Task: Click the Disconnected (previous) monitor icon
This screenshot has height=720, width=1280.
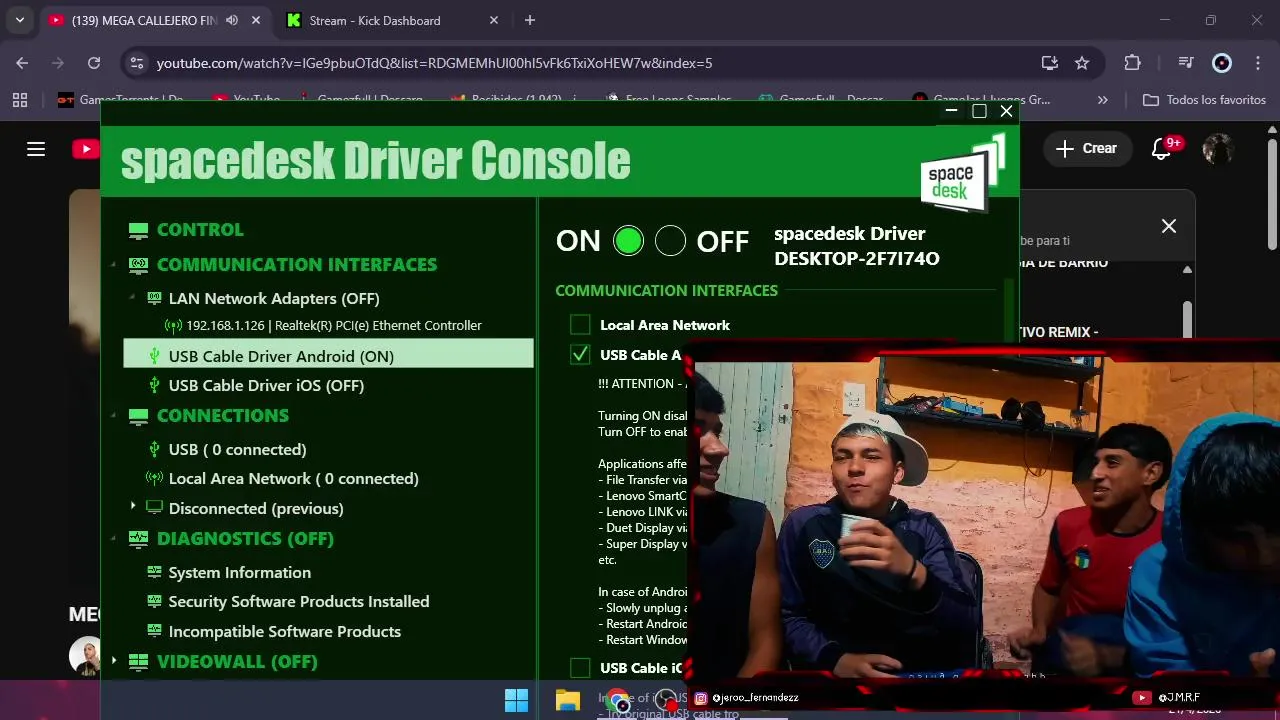Action: [154, 508]
